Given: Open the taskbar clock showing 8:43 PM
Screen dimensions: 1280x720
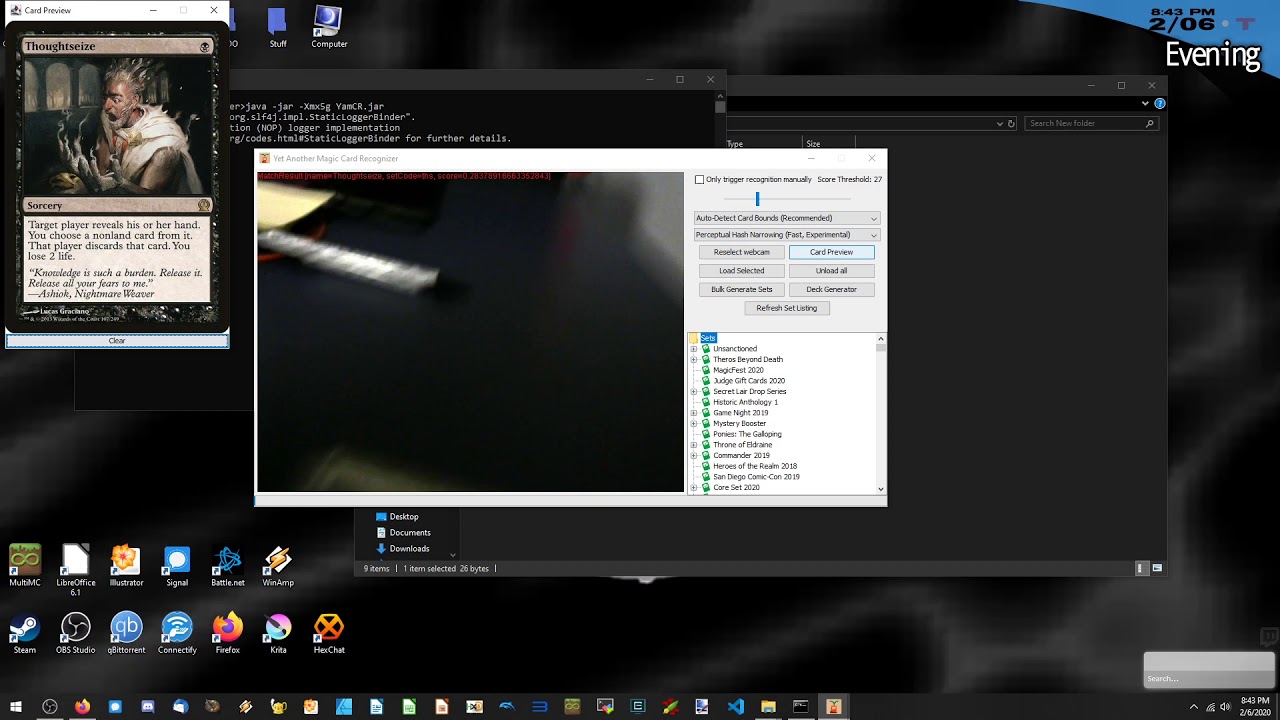Looking at the screenshot, I should tap(1255, 706).
